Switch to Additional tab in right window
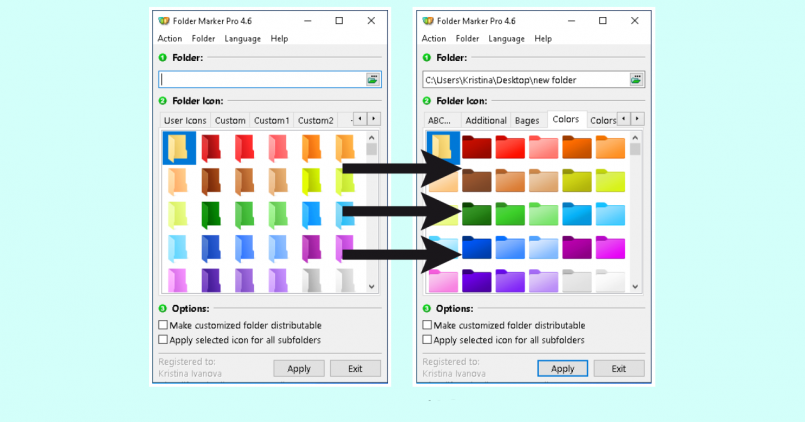Viewport: 805px width, 422px height. coord(486,120)
